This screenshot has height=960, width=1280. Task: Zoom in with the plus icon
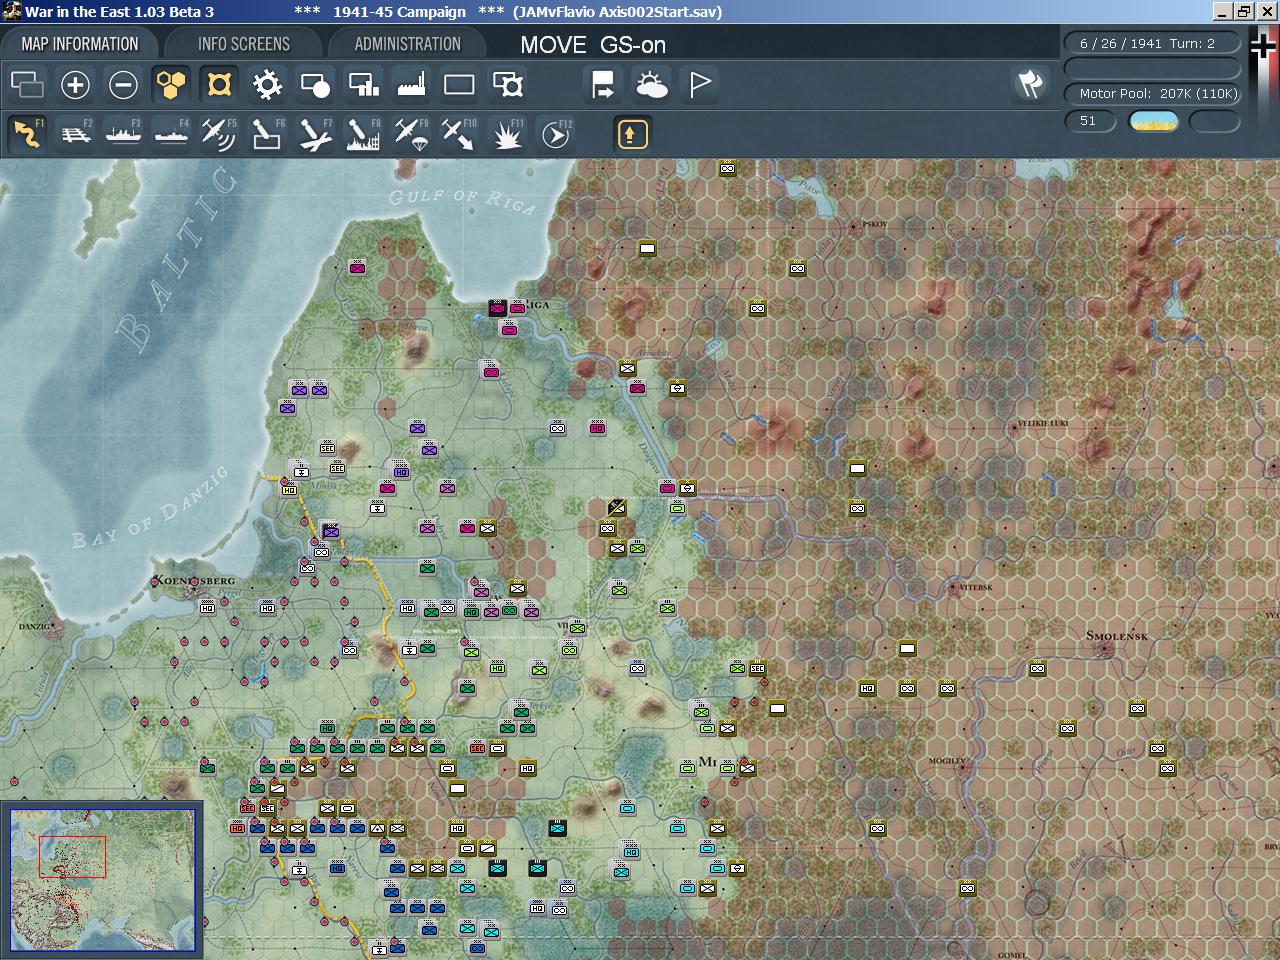click(75, 85)
